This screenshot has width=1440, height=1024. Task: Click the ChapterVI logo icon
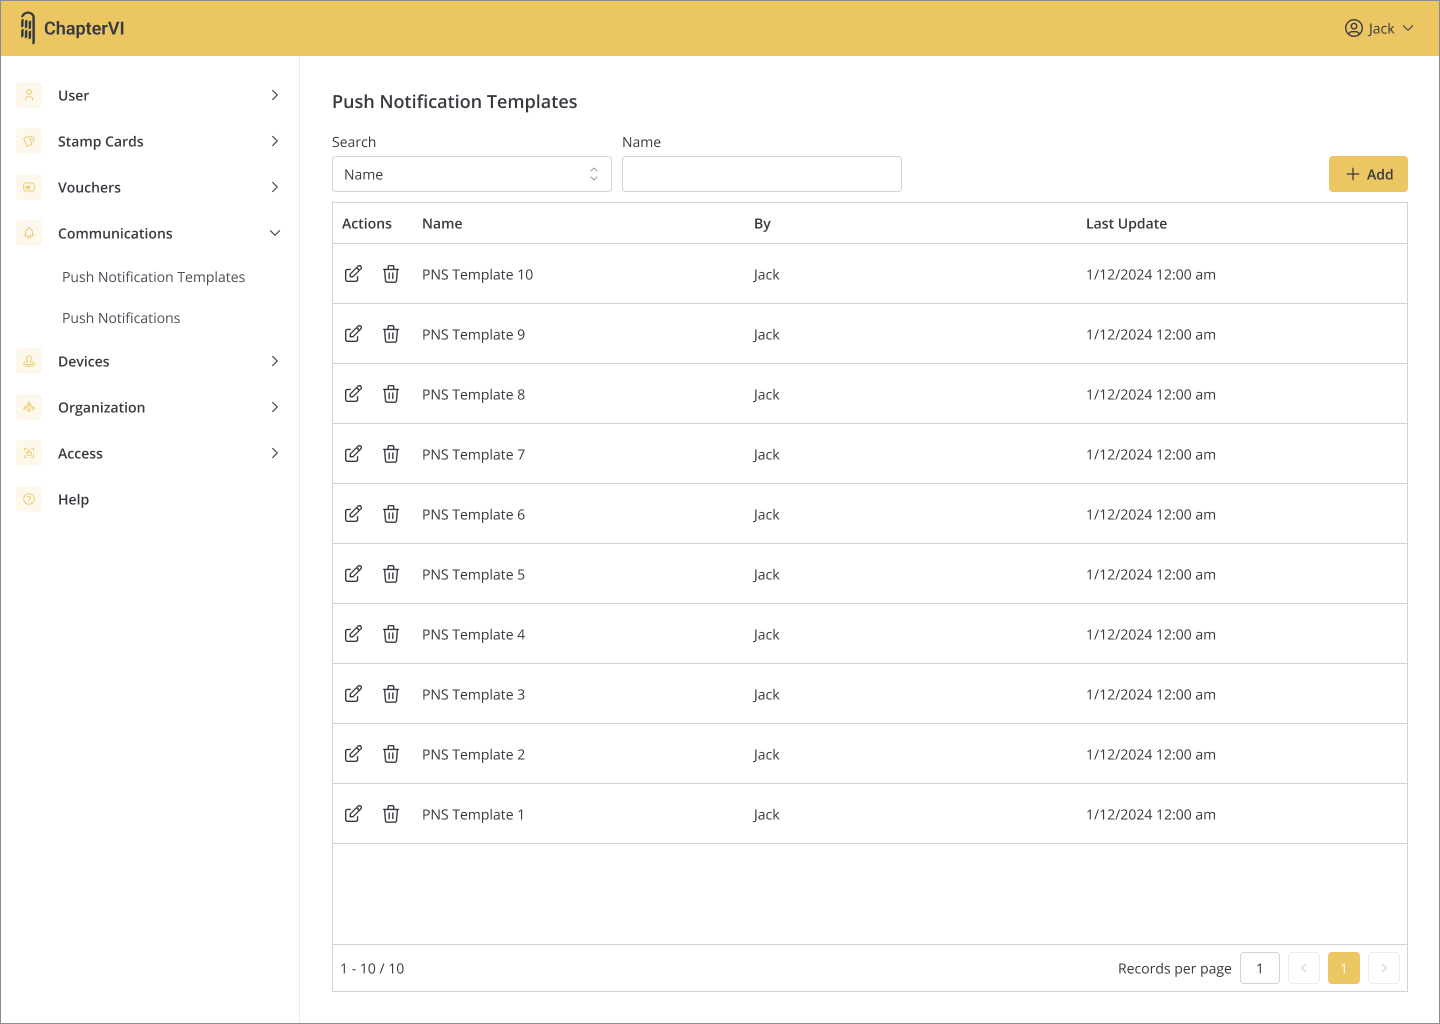tap(28, 28)
